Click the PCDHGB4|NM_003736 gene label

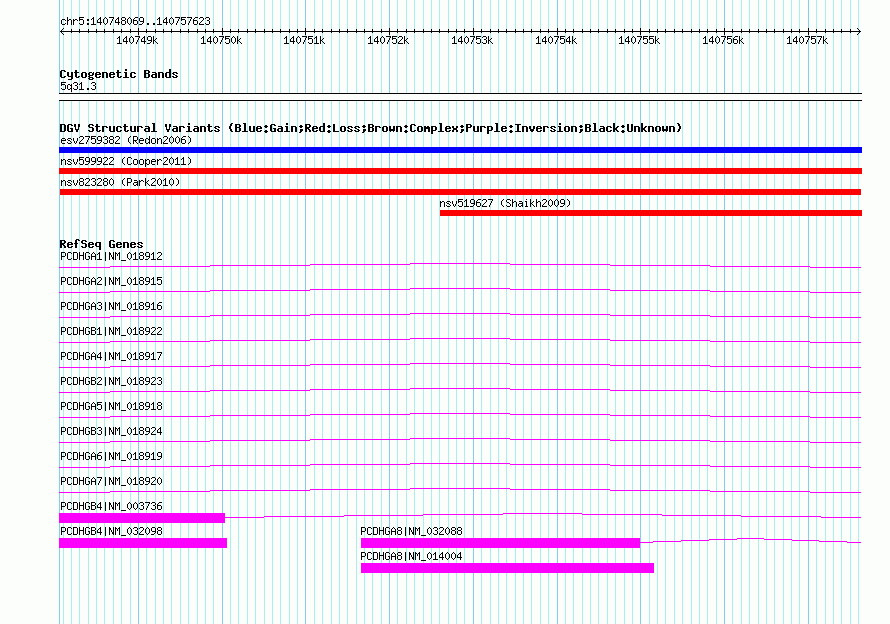(111, 506)
